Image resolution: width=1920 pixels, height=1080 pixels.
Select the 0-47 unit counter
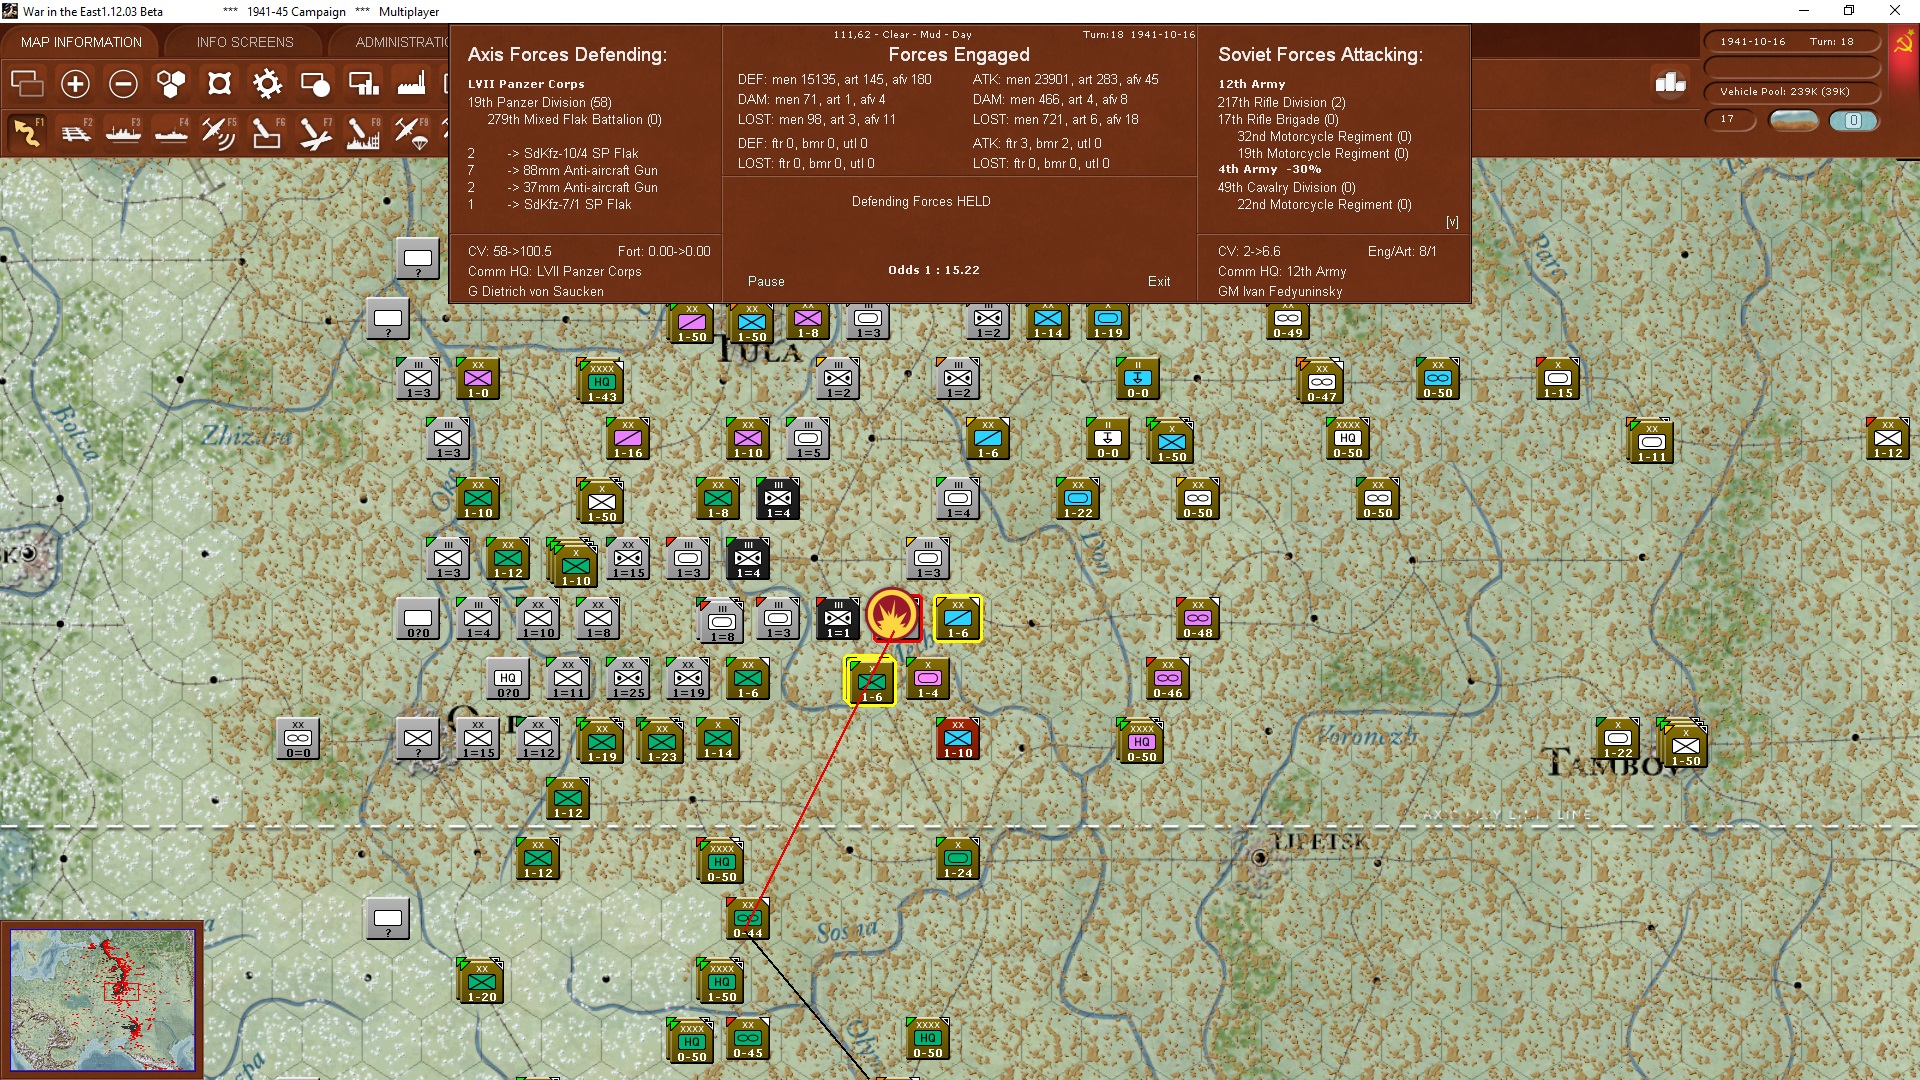pyautogui.click(x=1321, y=382)
